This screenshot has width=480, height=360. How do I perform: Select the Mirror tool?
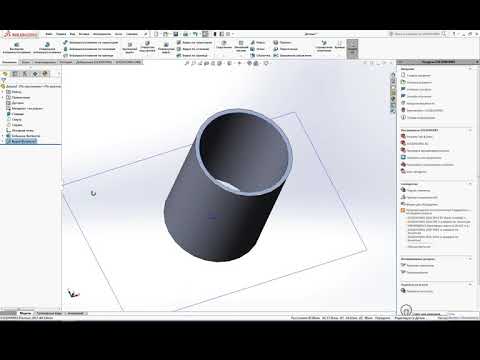click(x=292, y=55)
